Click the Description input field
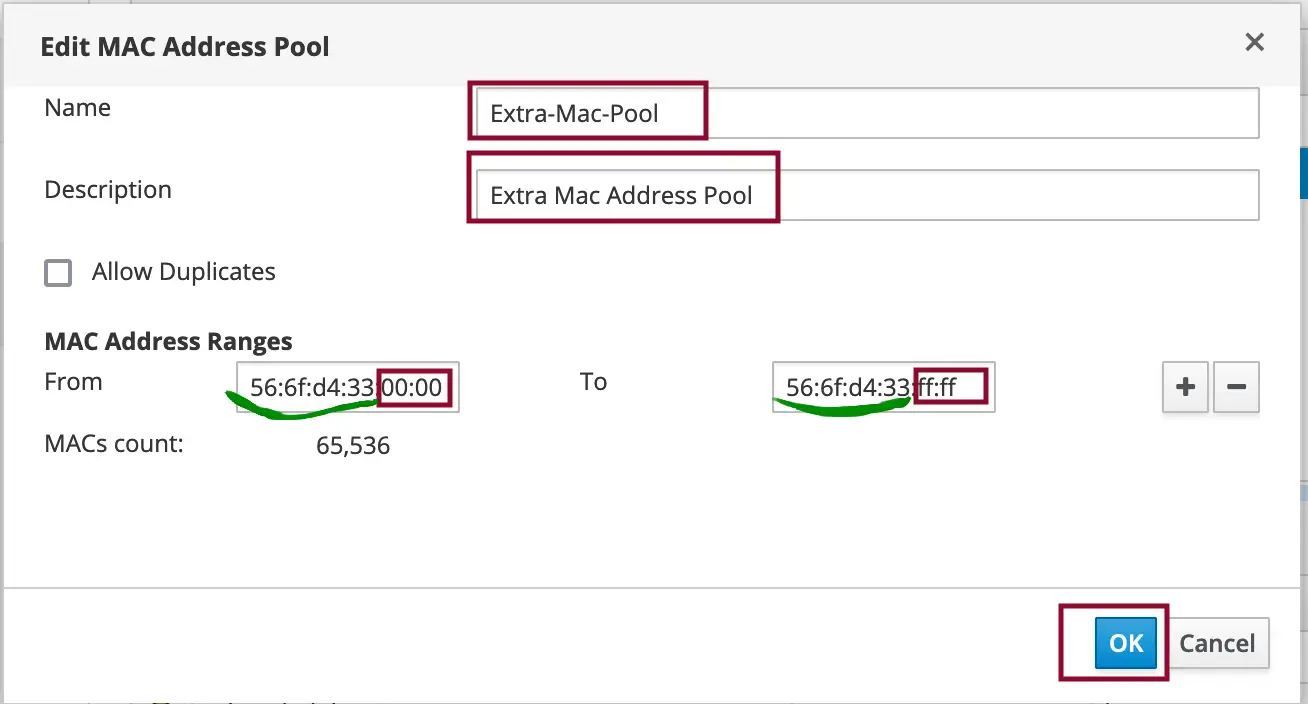1308x704 pixels. point(866,195)
